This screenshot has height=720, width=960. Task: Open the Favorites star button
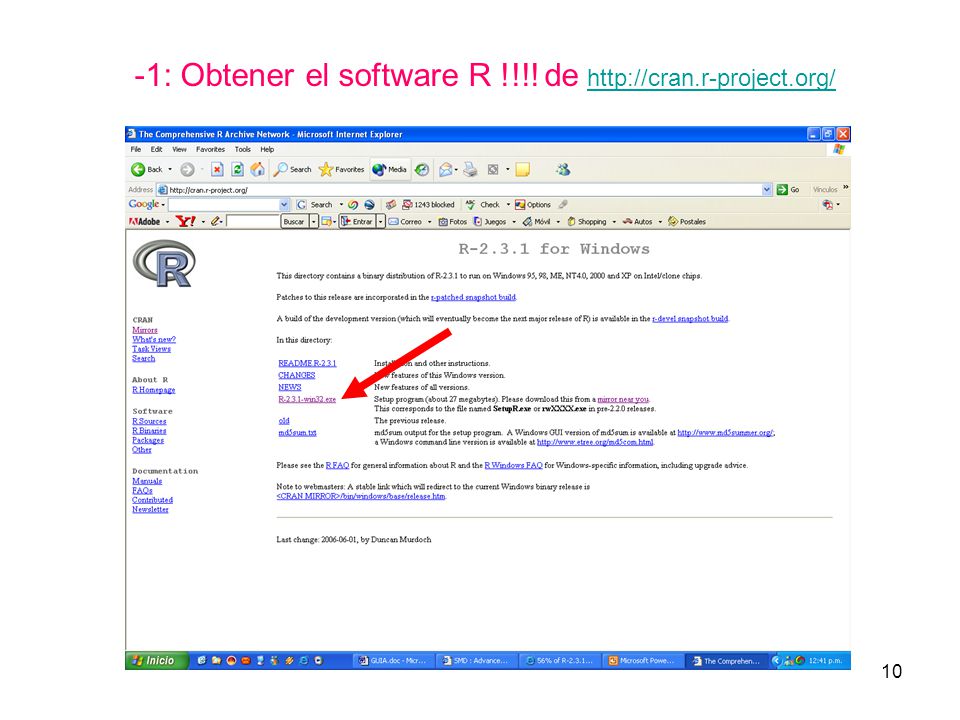pyautogui.click(x=342, y=170)
